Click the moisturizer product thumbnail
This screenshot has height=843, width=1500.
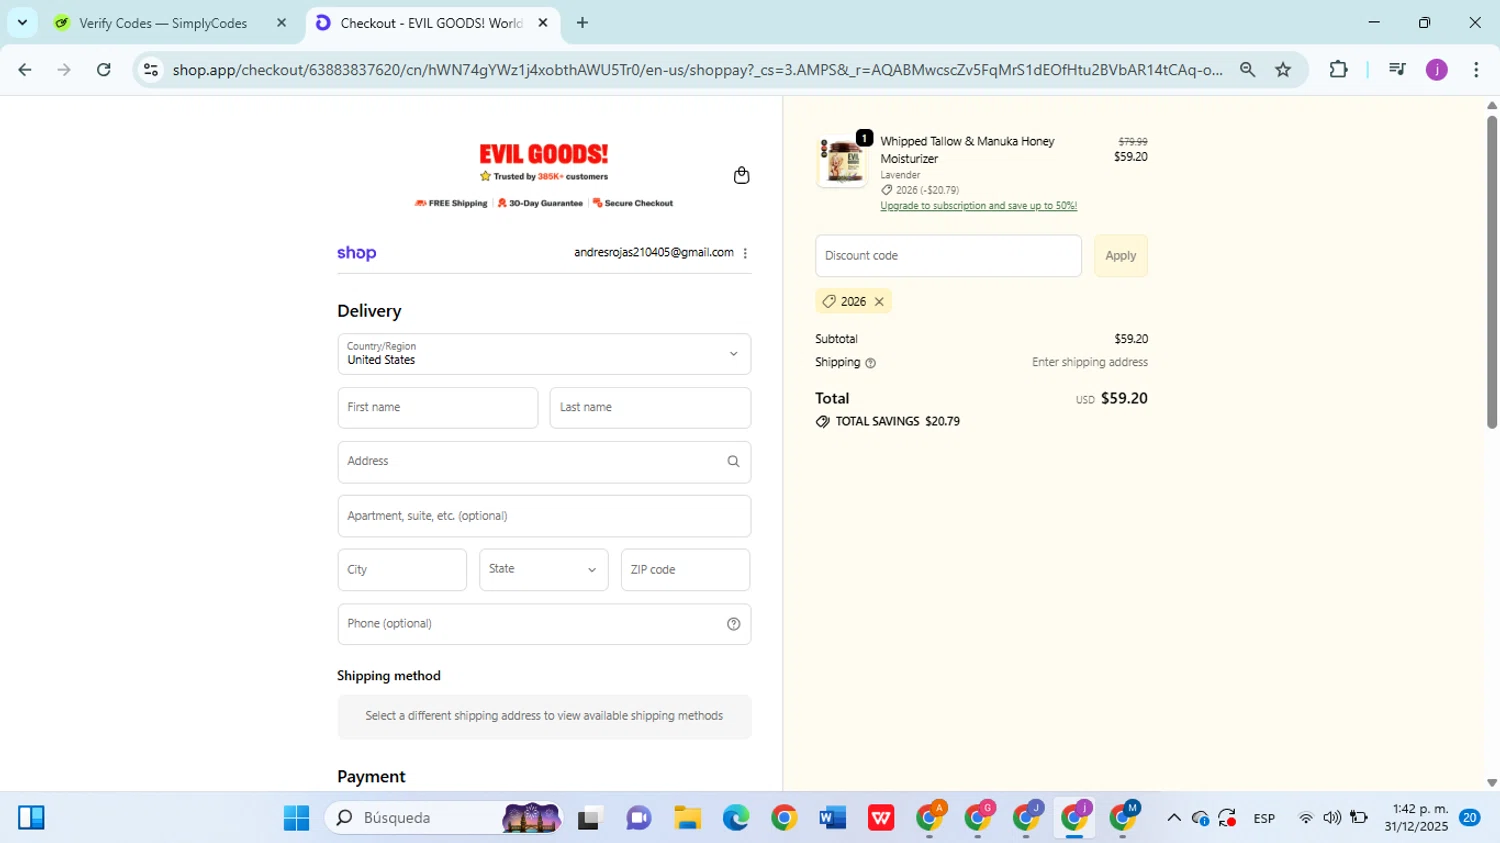(842, 161)
